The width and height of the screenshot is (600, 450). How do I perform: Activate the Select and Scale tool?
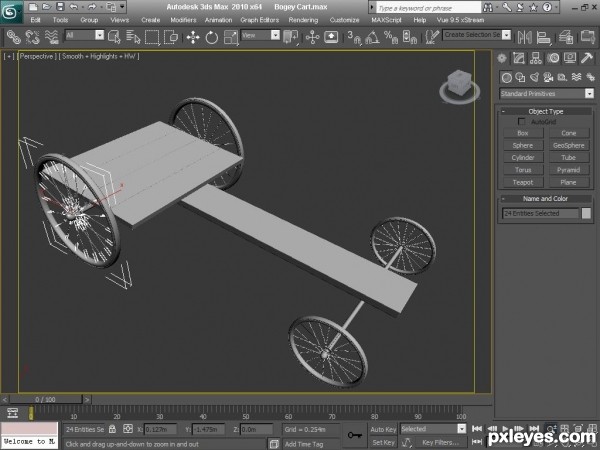(231, 37)
